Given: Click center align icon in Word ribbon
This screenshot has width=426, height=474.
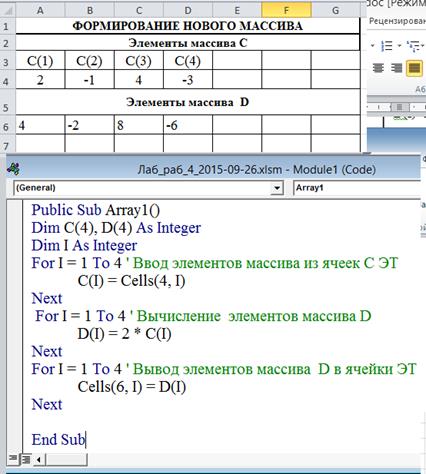Looking at the screenshot, I should point(378,68).
